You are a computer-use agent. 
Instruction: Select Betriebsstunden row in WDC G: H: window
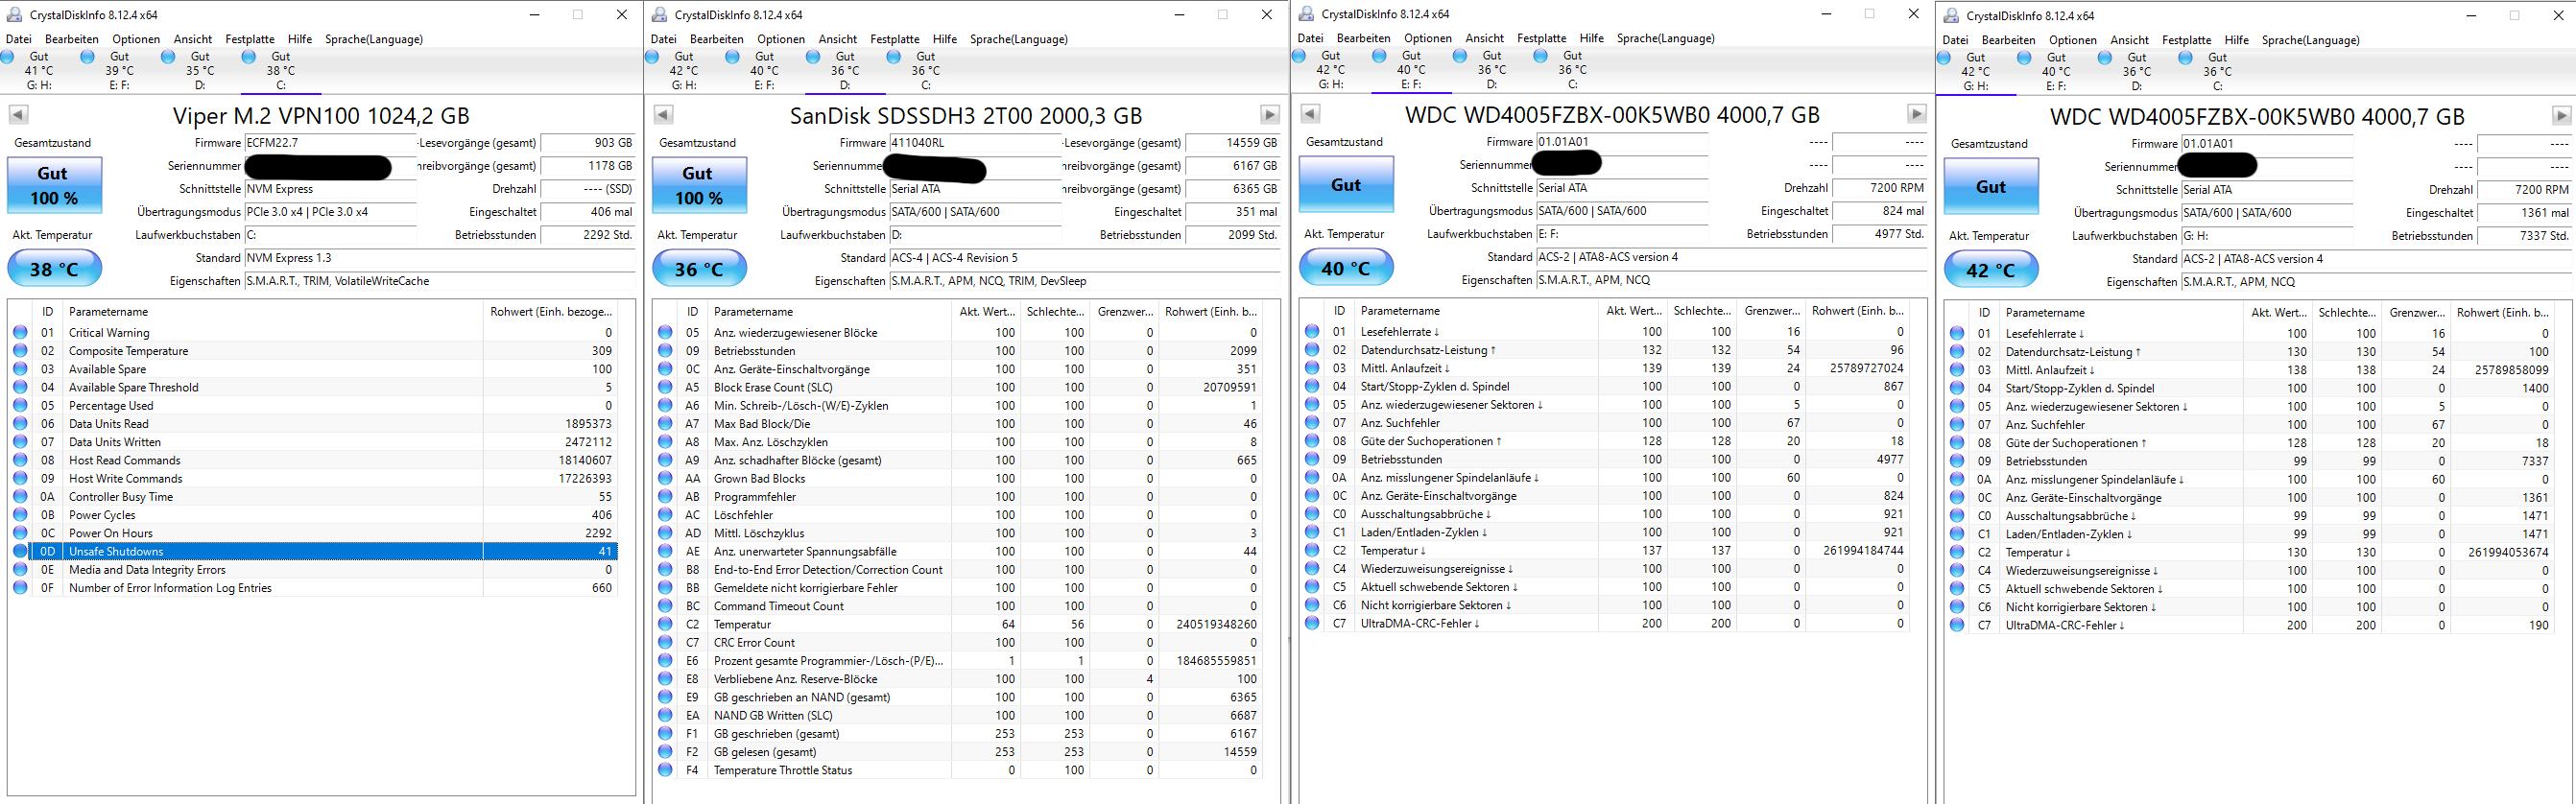pyautogui.click(x=2250, y=461)
